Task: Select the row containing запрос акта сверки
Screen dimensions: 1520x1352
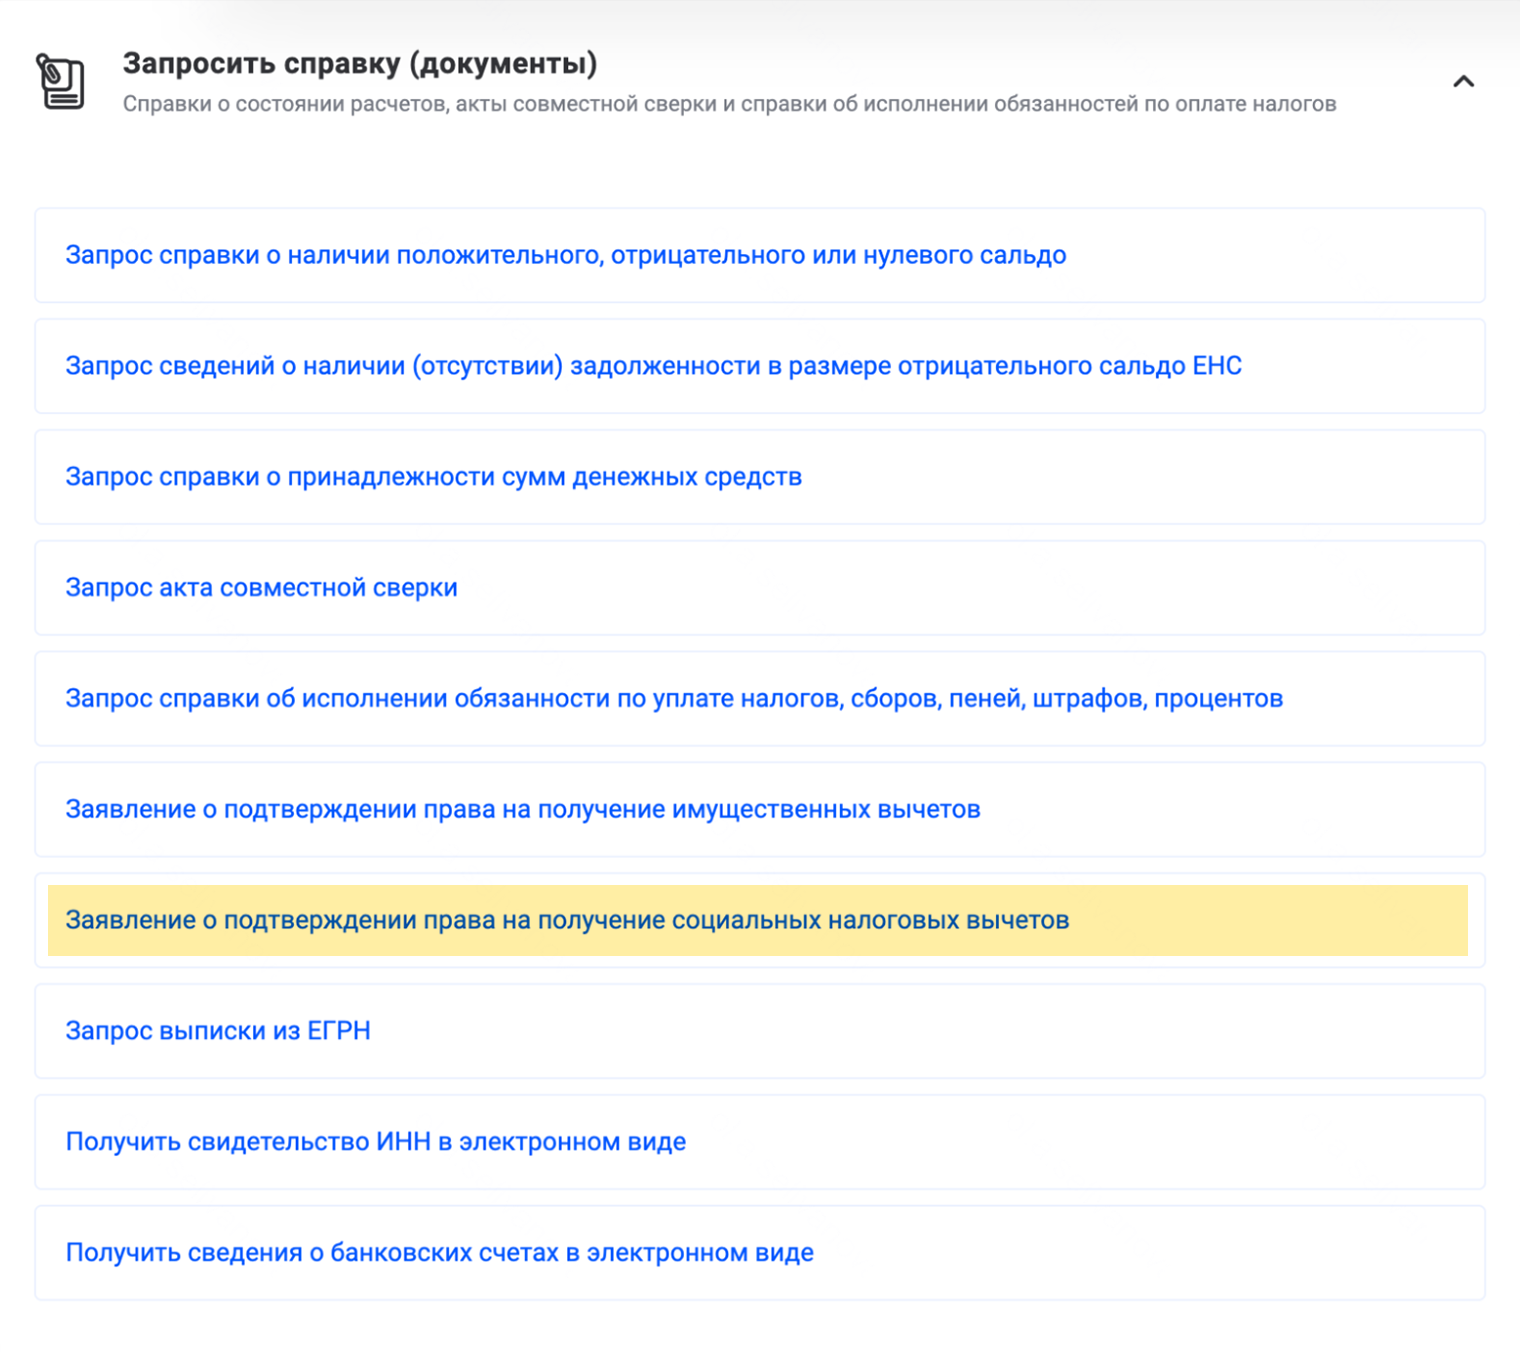Action: tap(758, 588)
